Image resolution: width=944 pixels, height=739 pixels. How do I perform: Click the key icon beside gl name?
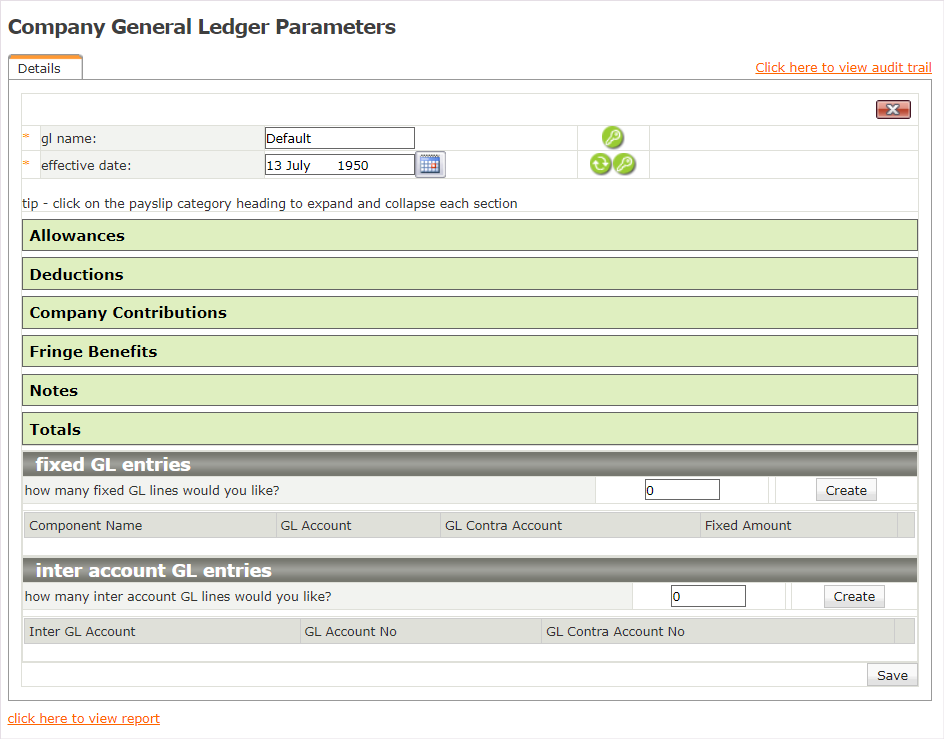click(x=613, y=138)
